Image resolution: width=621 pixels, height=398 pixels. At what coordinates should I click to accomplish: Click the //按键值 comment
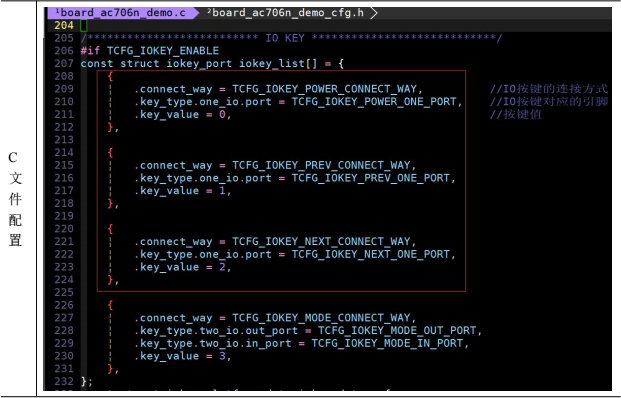(x=516, y=114)
